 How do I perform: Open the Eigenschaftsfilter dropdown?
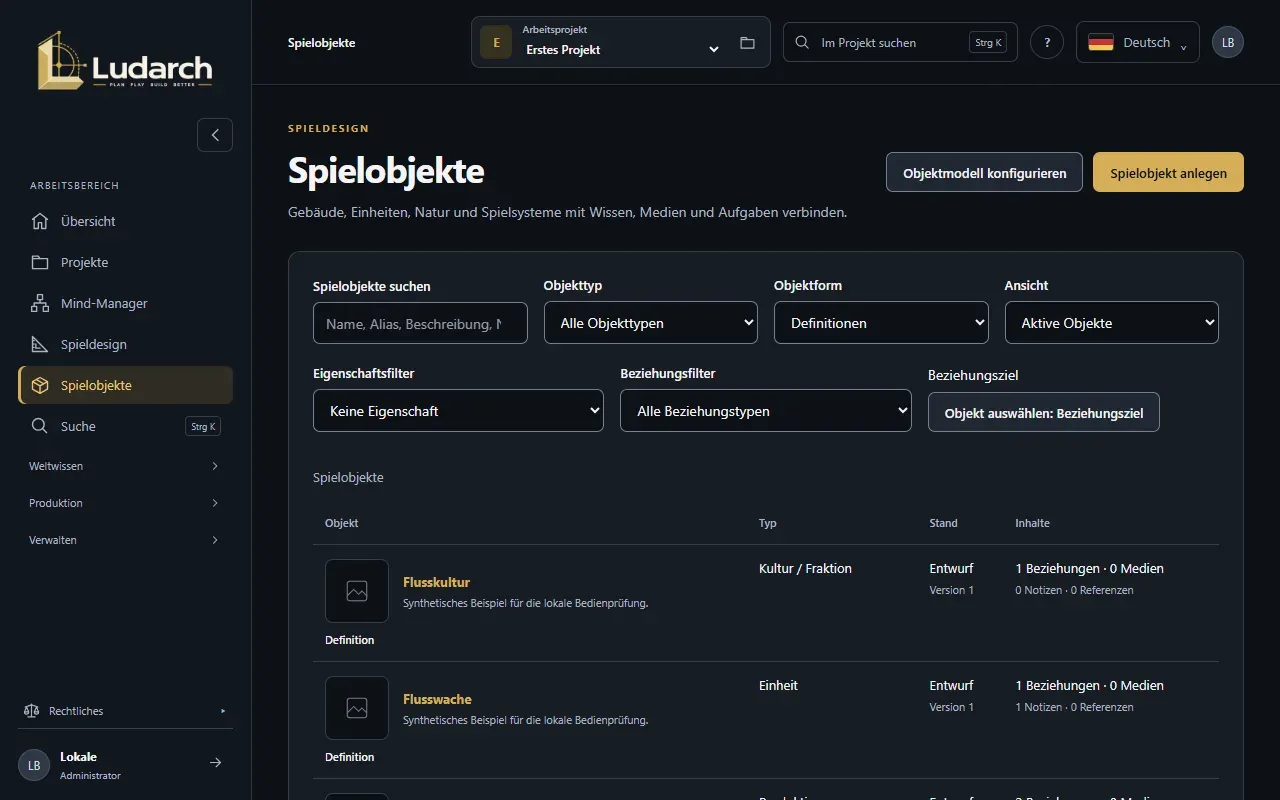pos(458,411)
